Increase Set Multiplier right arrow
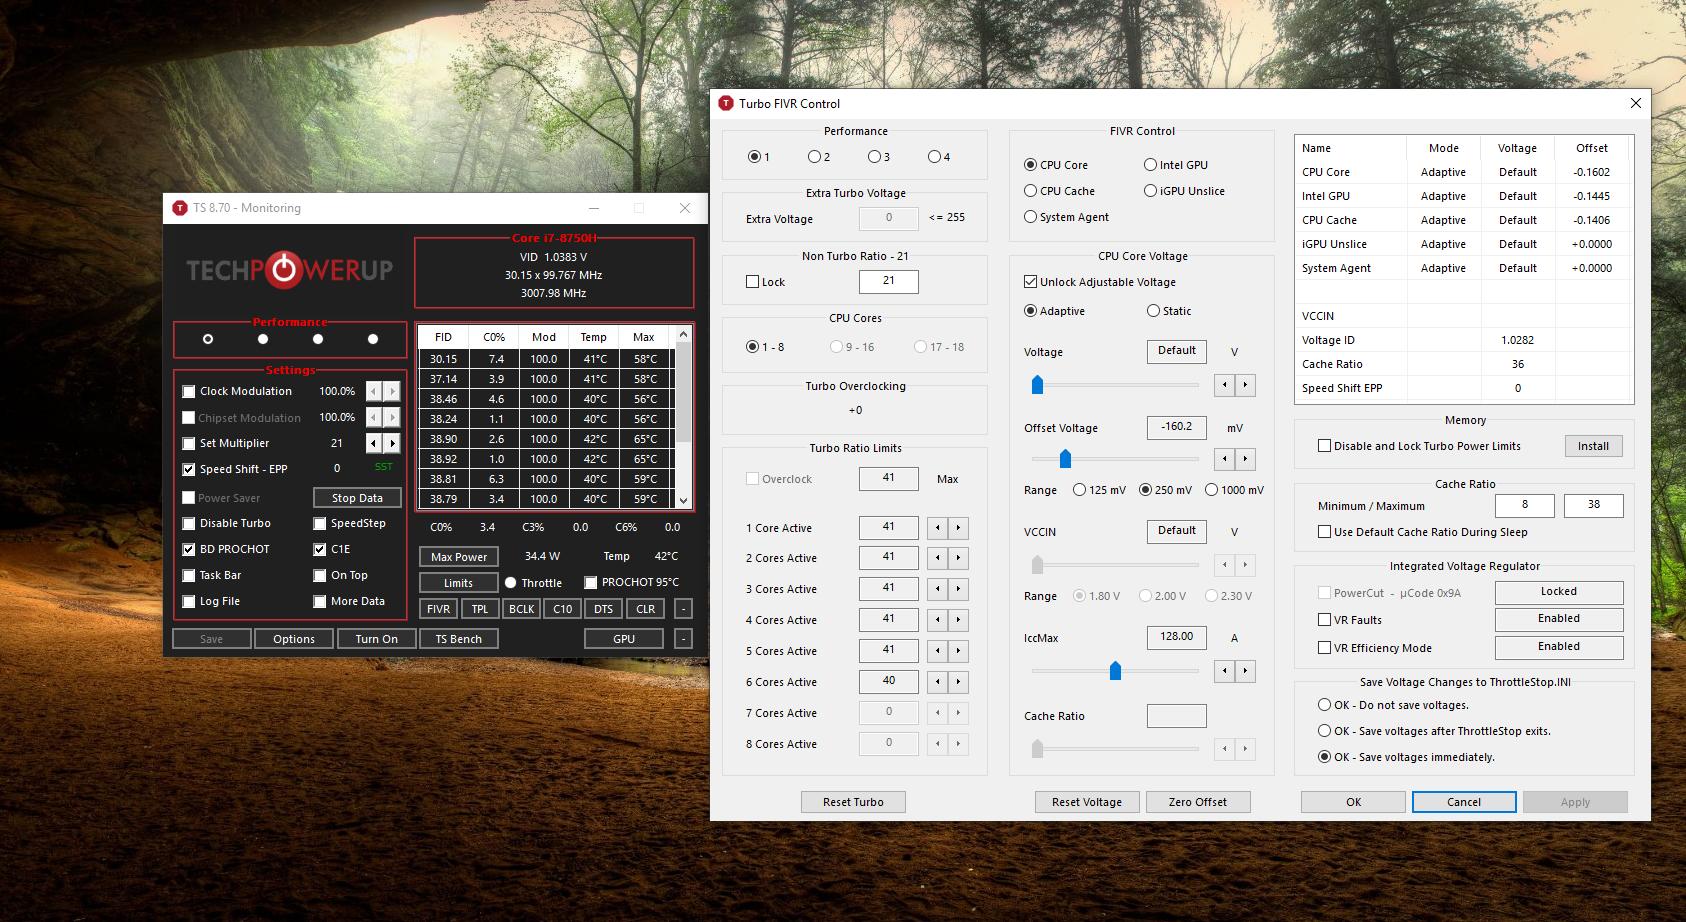The height and width of the screenshot is (922, 1686). tap(392, 443)
